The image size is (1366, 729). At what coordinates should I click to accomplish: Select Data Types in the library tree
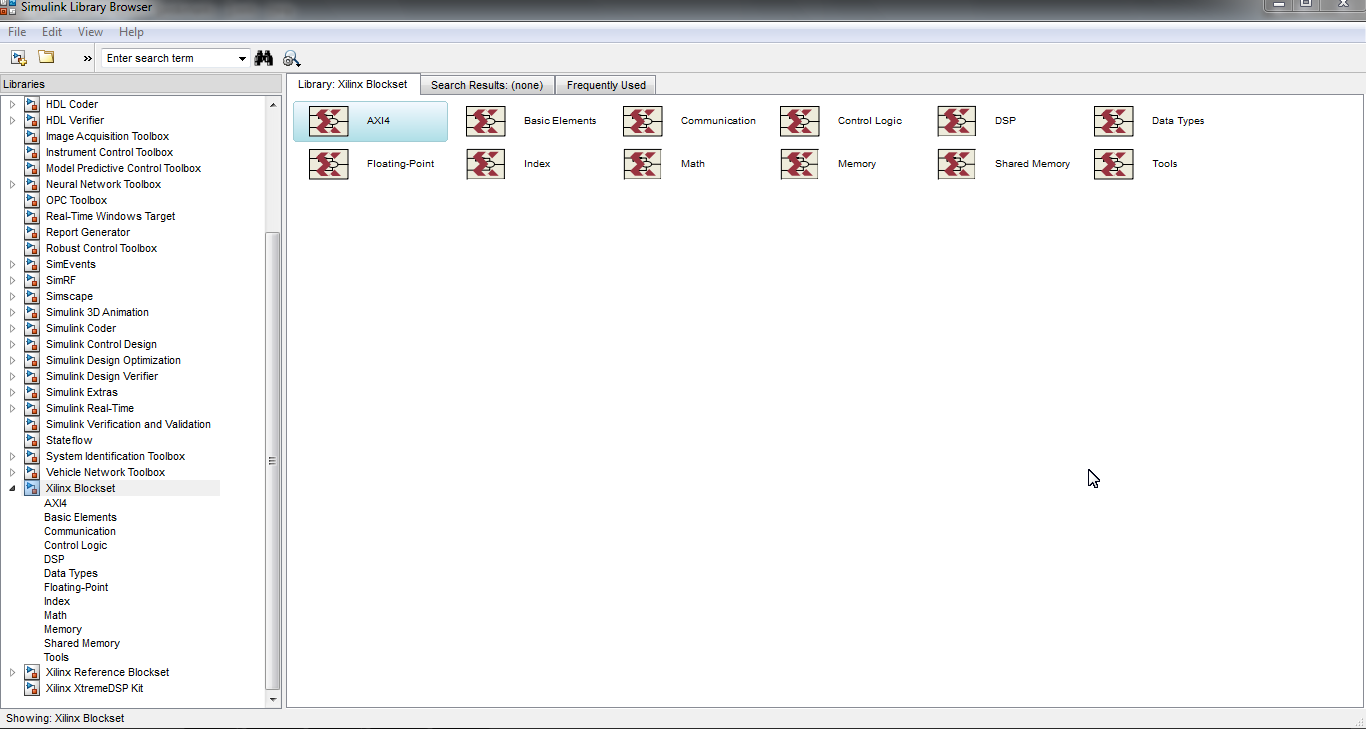71,573
